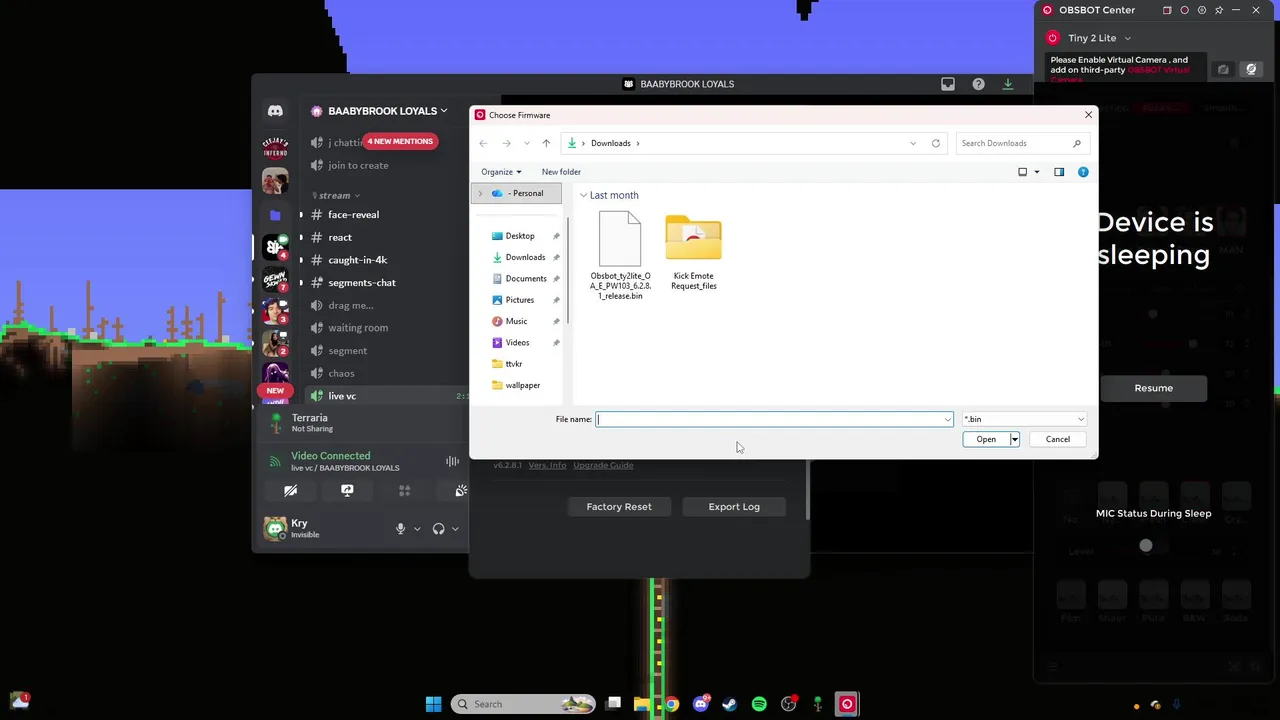Viewport: 1280px width, 720px height.
Task: Open the react channel
Action: [x=340, y=238]
